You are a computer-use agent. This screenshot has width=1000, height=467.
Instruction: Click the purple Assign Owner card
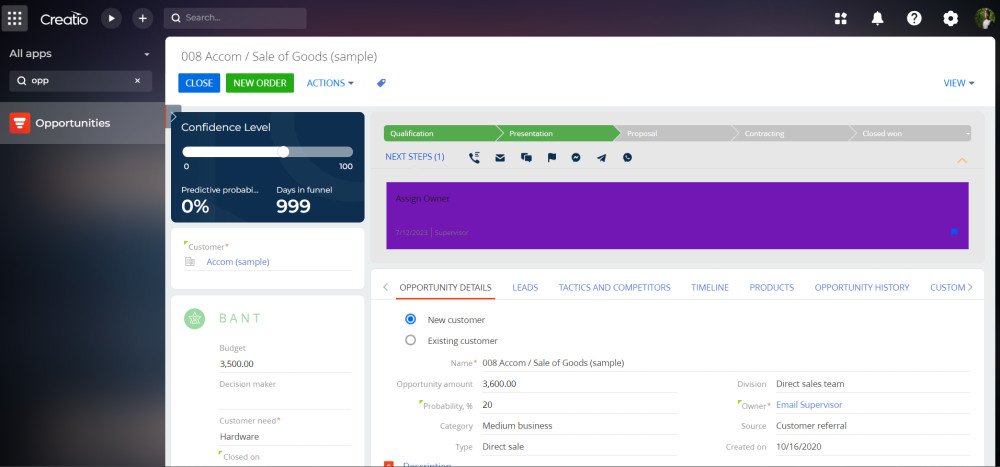(x=677, y=216)
